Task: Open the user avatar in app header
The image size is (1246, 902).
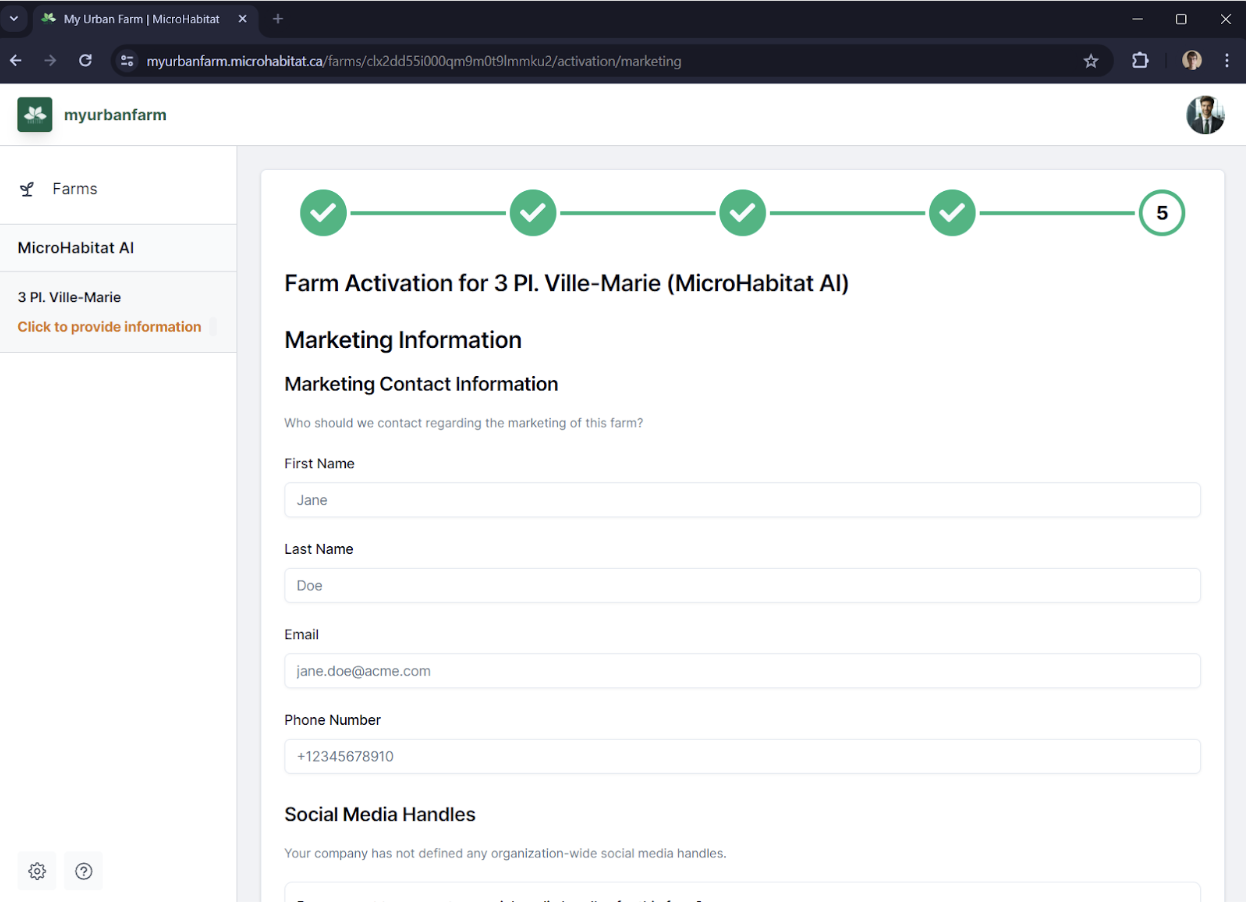Action: (x=1205, y=115)
